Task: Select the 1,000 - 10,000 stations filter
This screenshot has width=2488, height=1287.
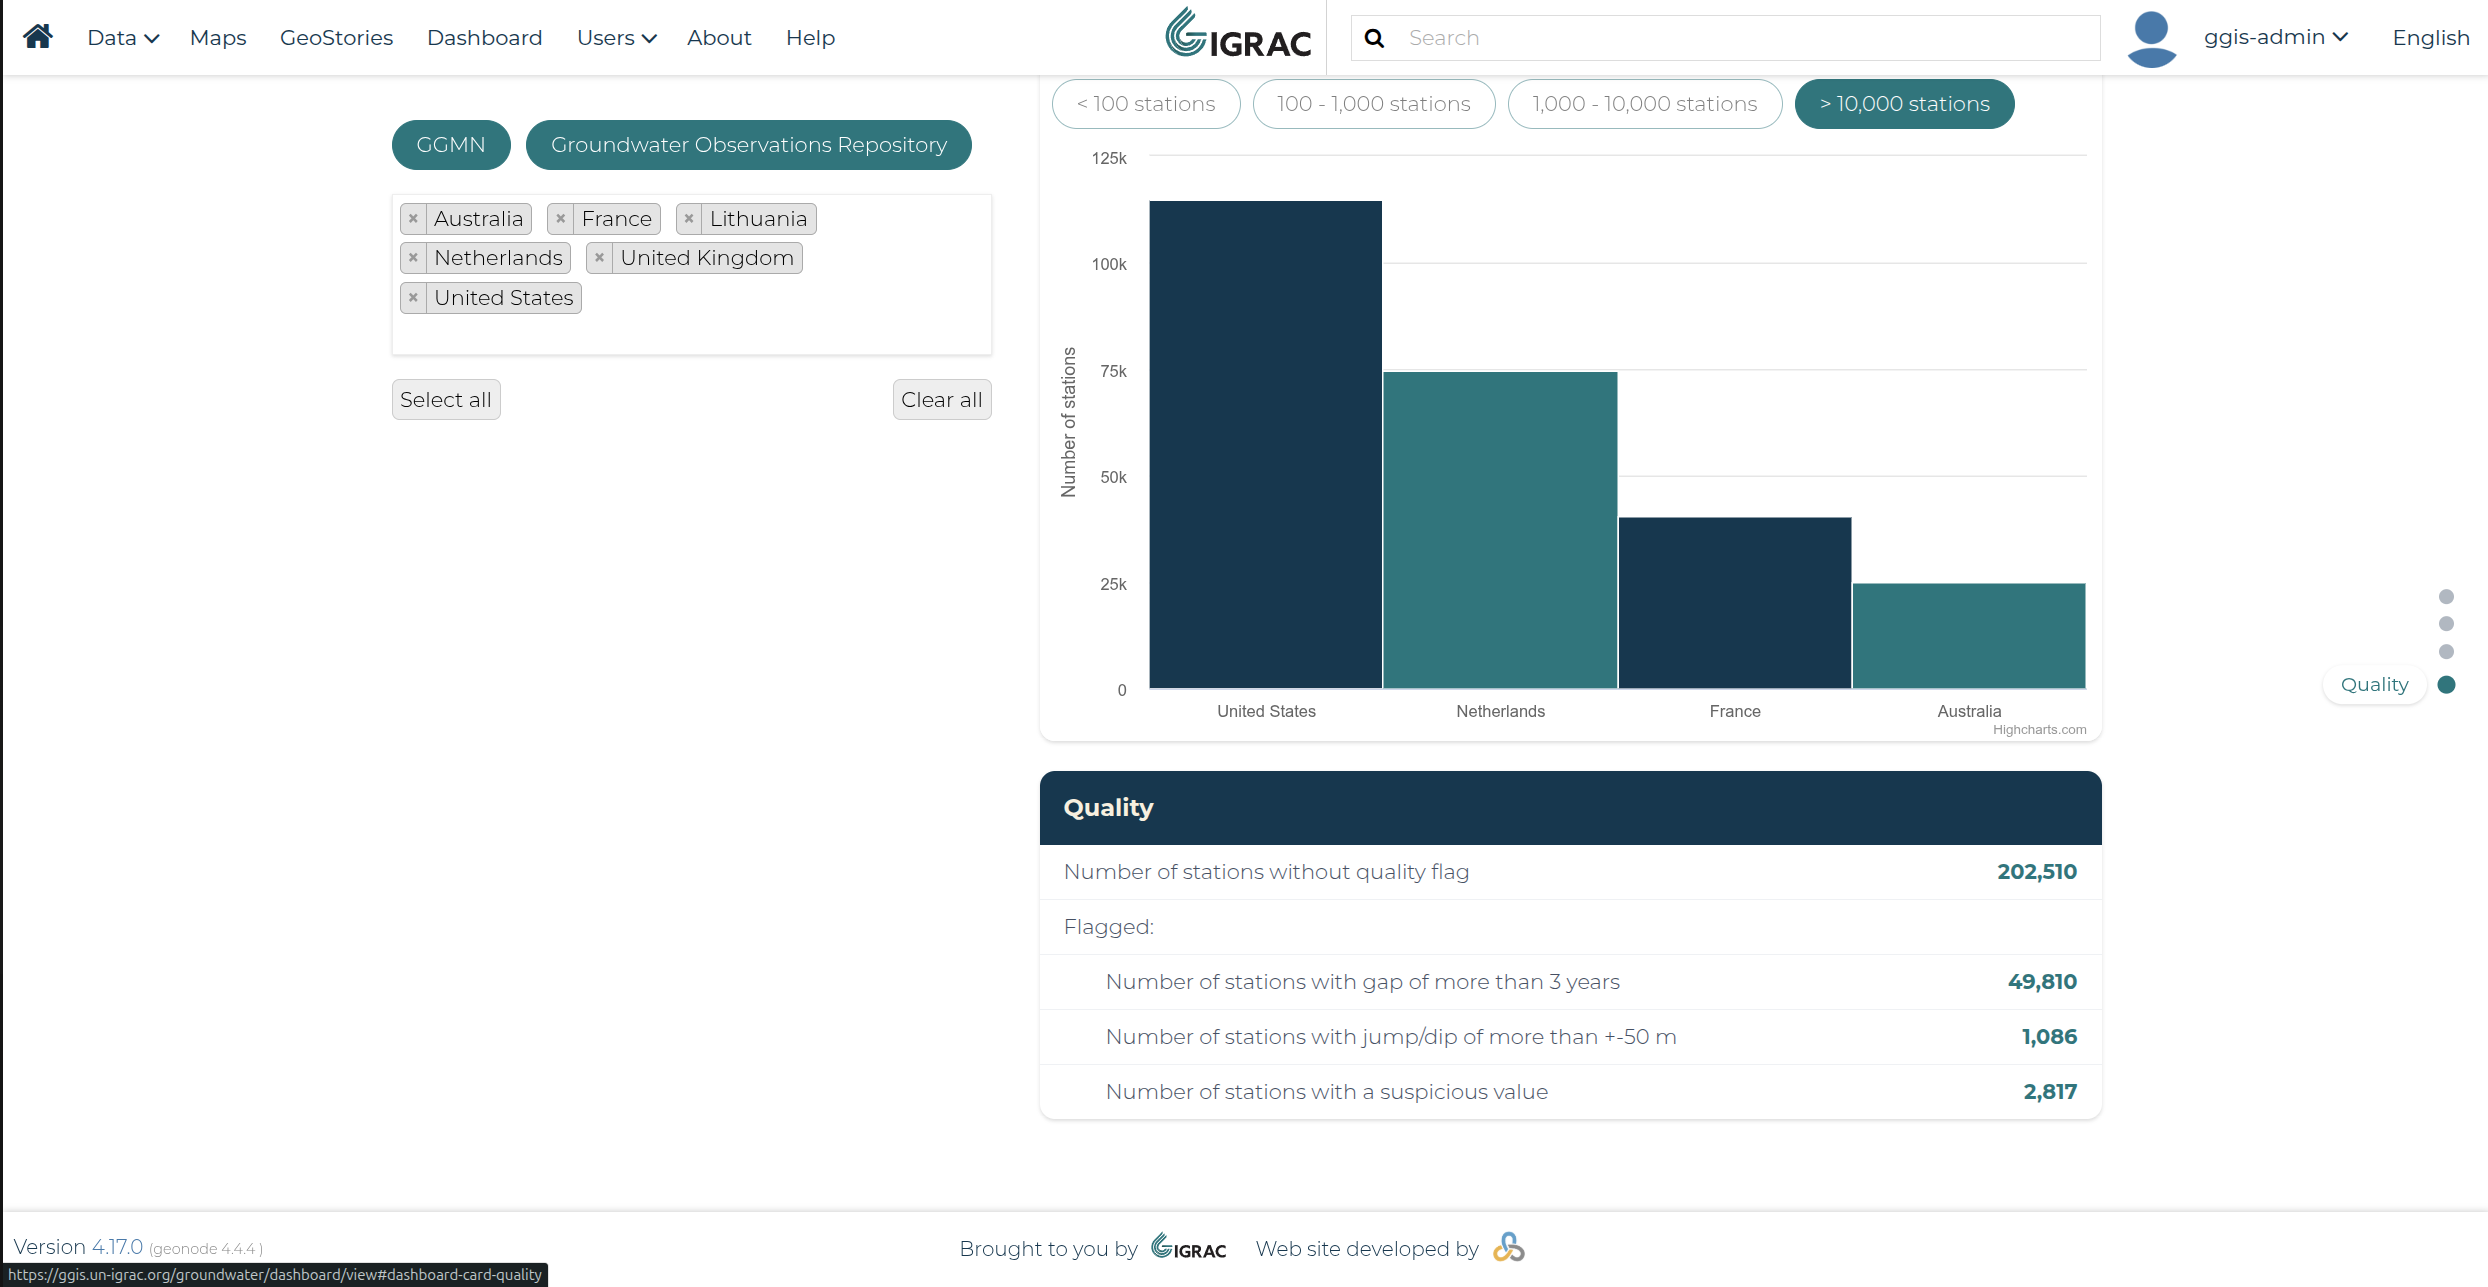Action: click(x=1645, y=104)
